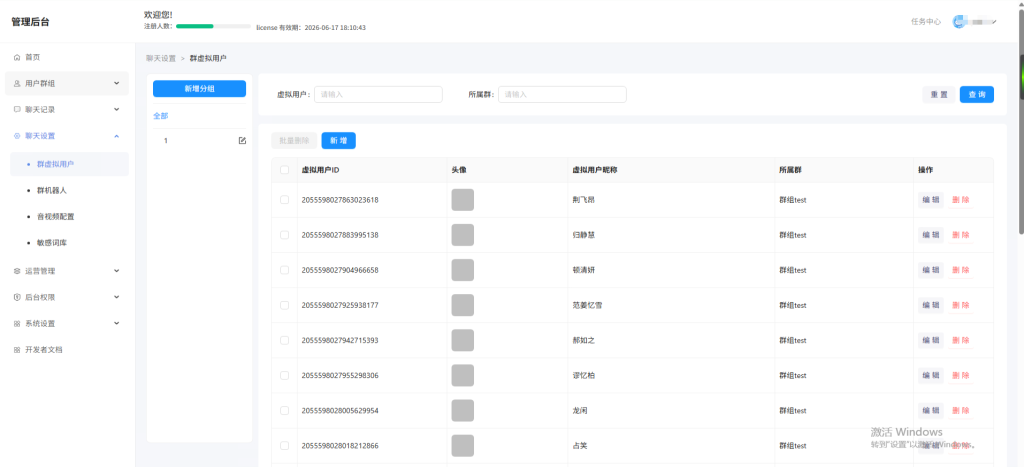Viewport: 1024px width, 467px height.
Task: Click avatar thumbnail for 归静慧
Action: [462, 234]
